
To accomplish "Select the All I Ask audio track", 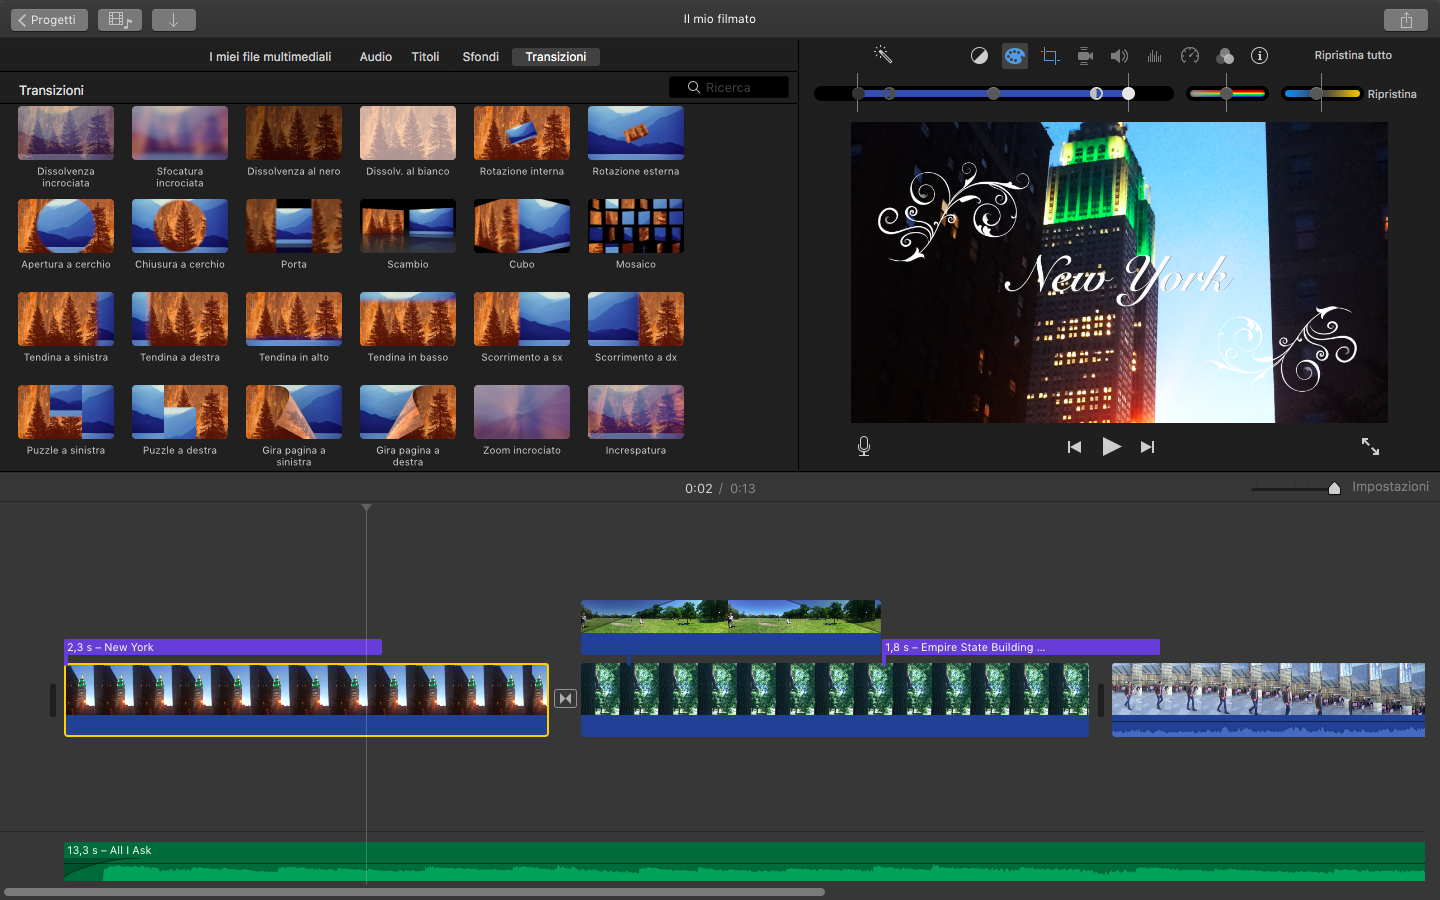I will click(x=744, y=862).
